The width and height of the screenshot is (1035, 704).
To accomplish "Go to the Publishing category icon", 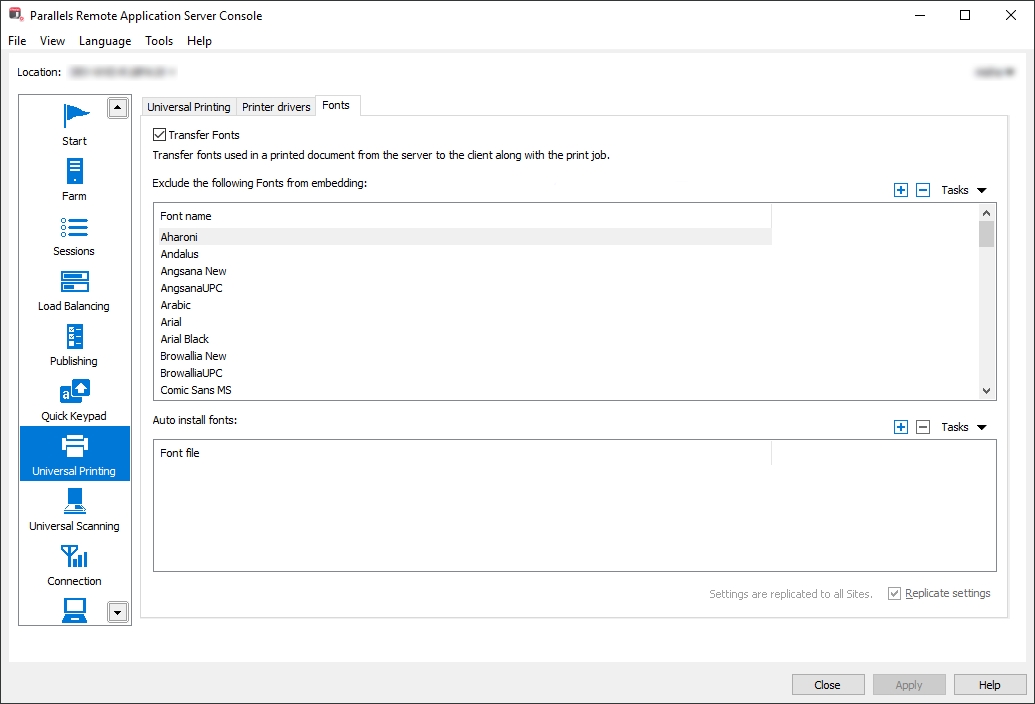I will (x=74, y=337).
